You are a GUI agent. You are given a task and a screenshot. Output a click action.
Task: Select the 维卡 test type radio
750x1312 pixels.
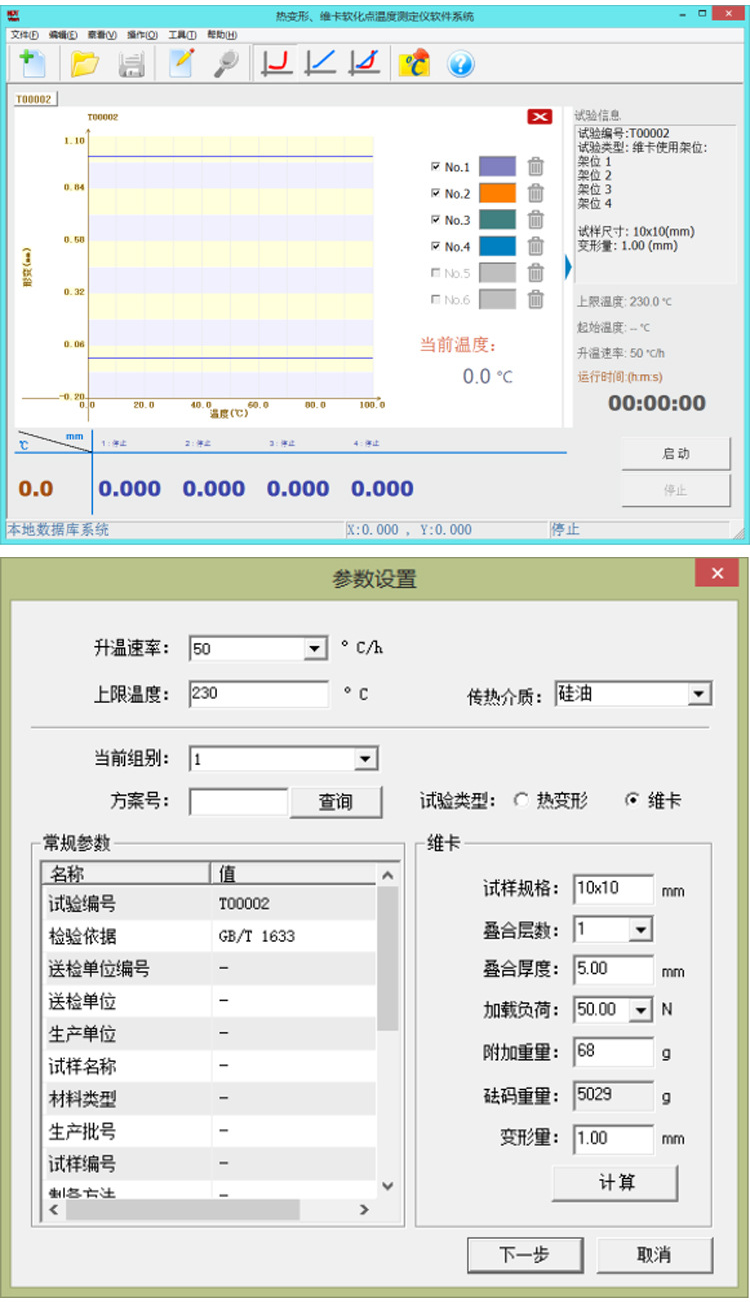tap(631, 801)
